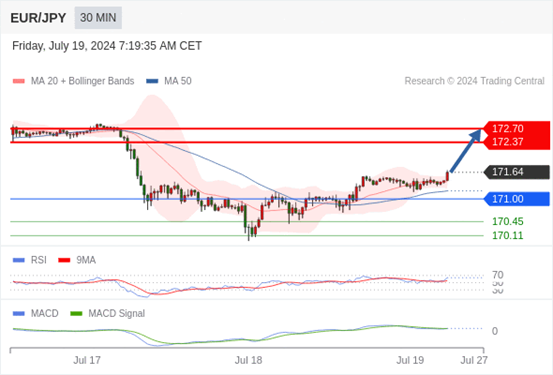Click the 170.45 support level label

[508, 222]
